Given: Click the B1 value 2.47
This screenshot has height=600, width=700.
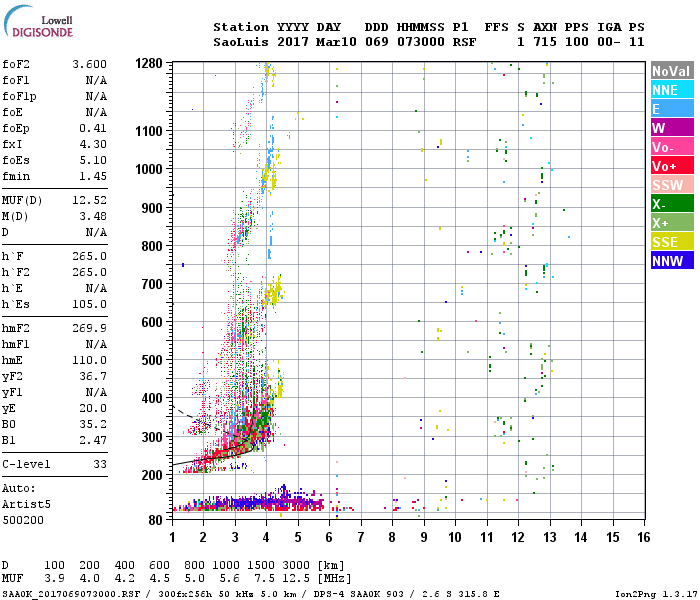Looking at the screenshot, I should 93,440.
